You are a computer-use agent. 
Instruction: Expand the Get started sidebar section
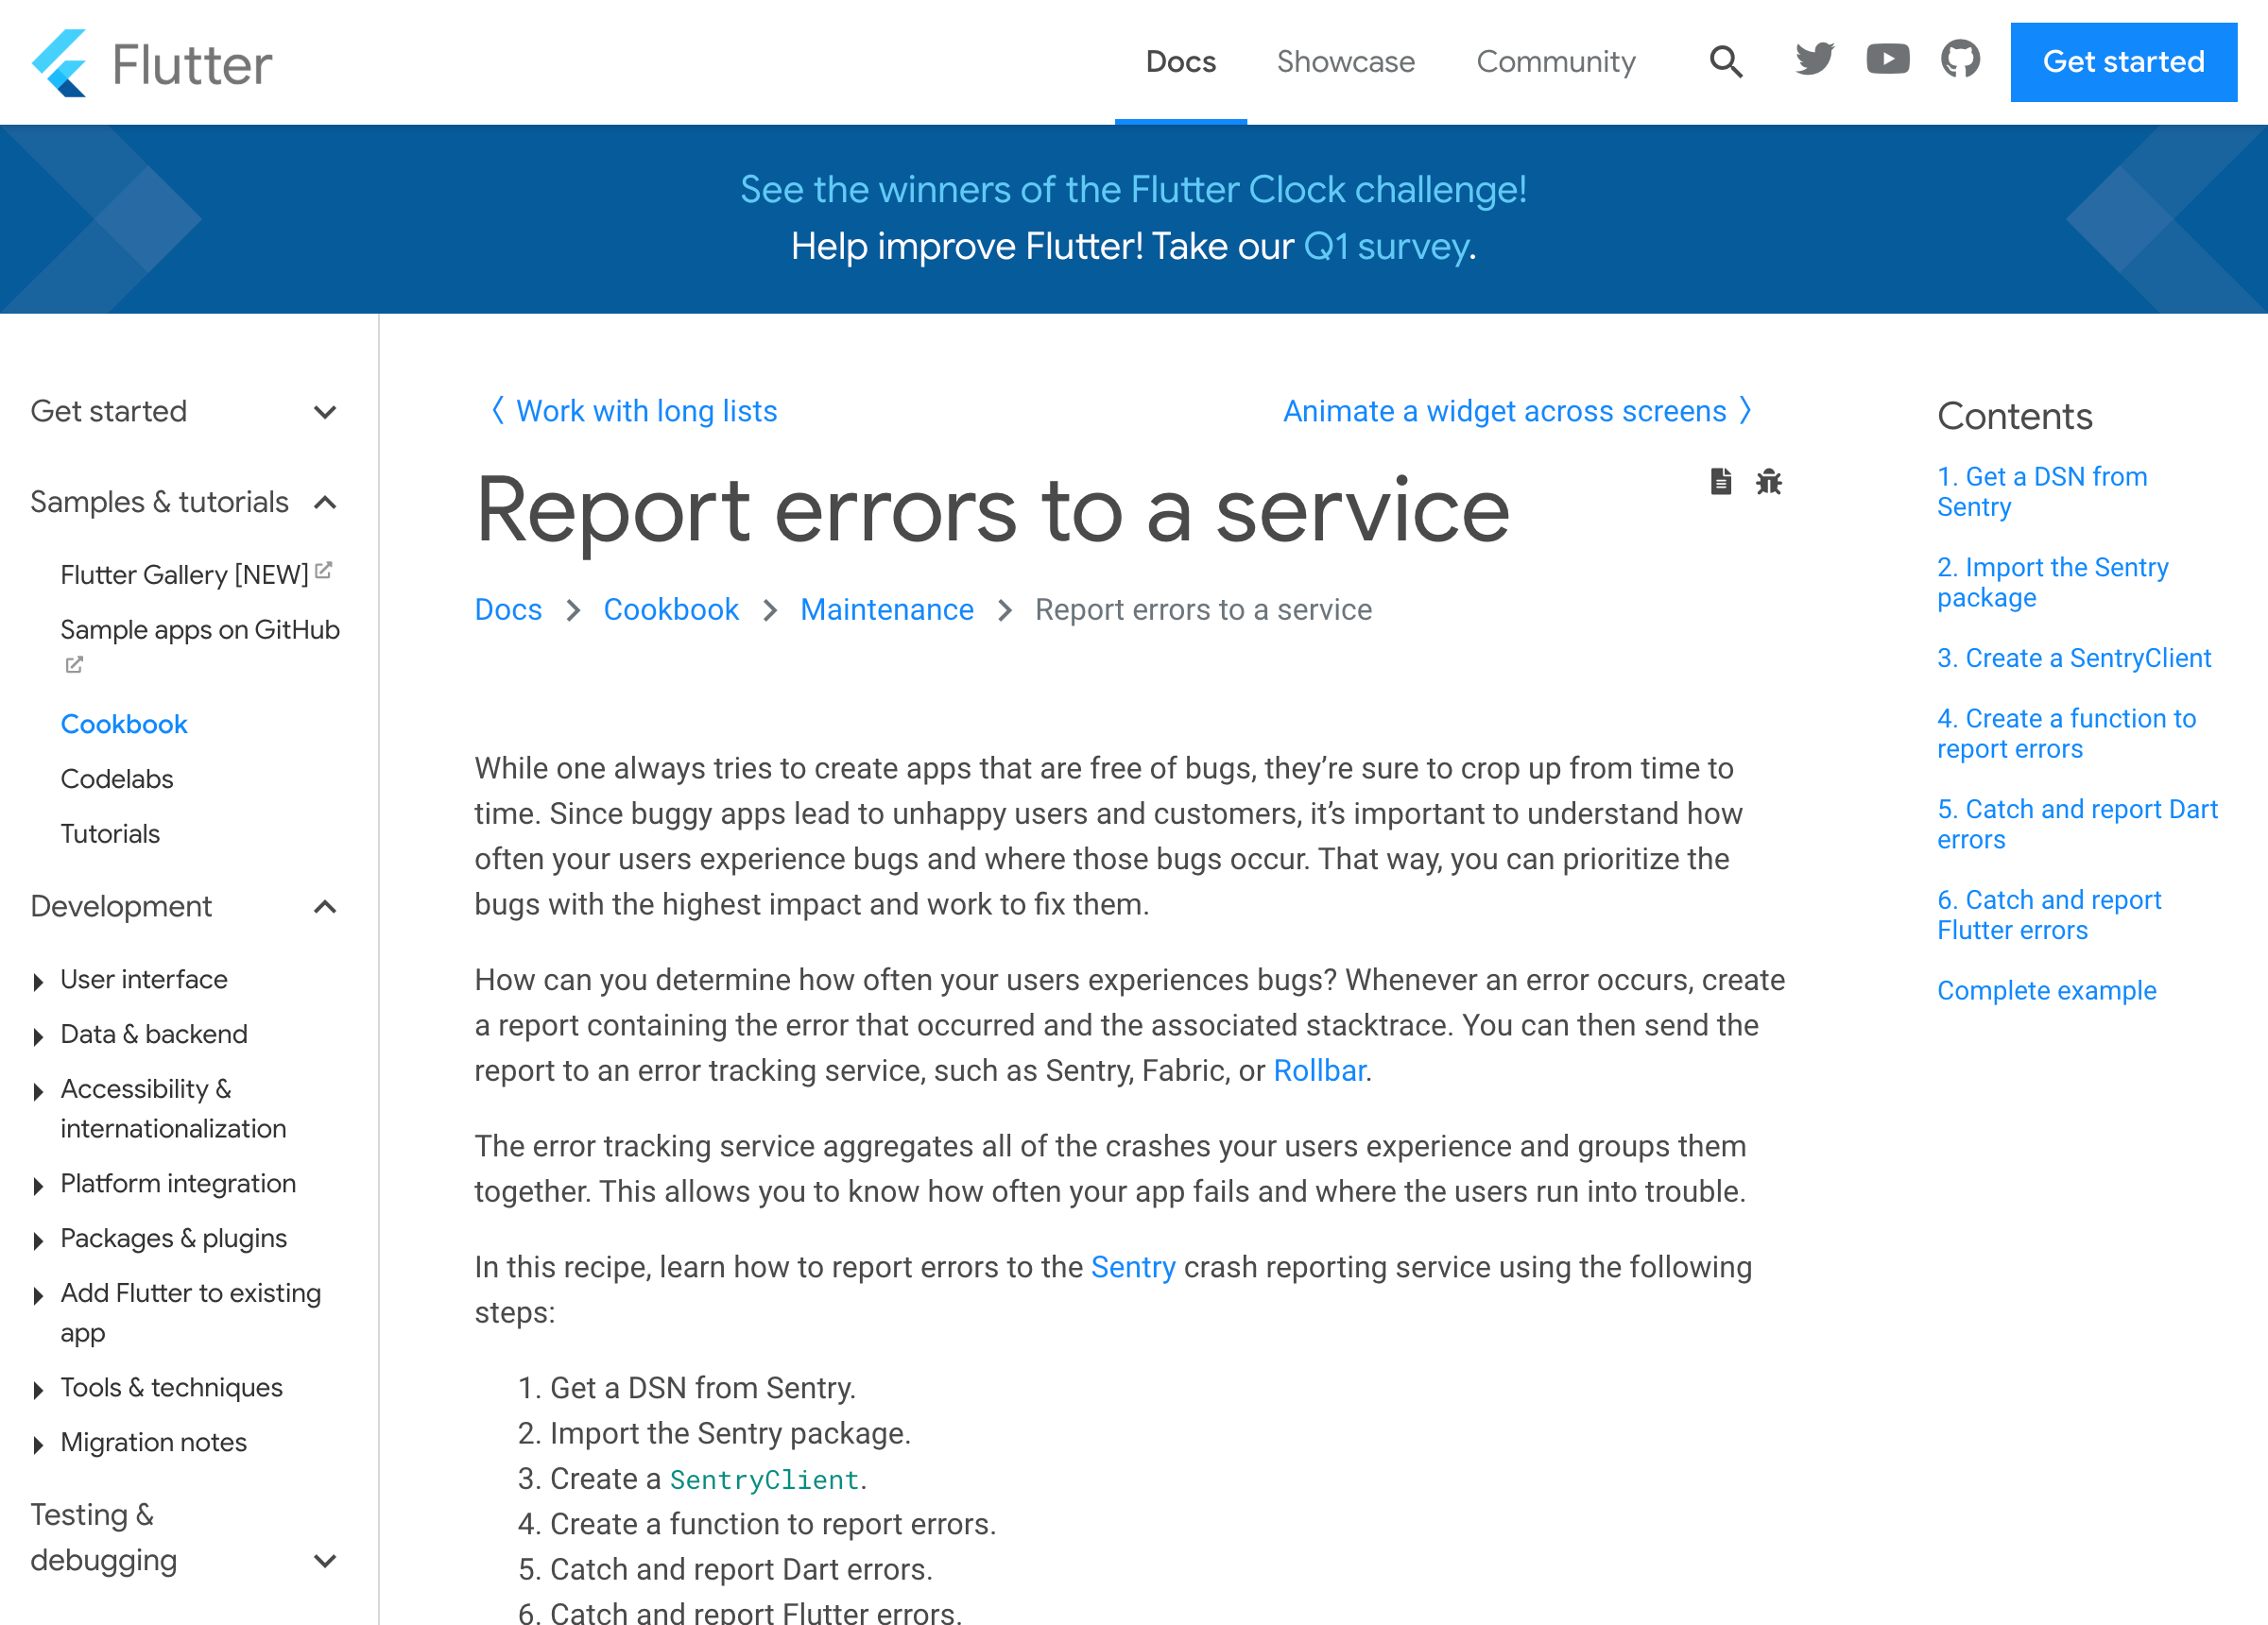(x=325, y=412)
